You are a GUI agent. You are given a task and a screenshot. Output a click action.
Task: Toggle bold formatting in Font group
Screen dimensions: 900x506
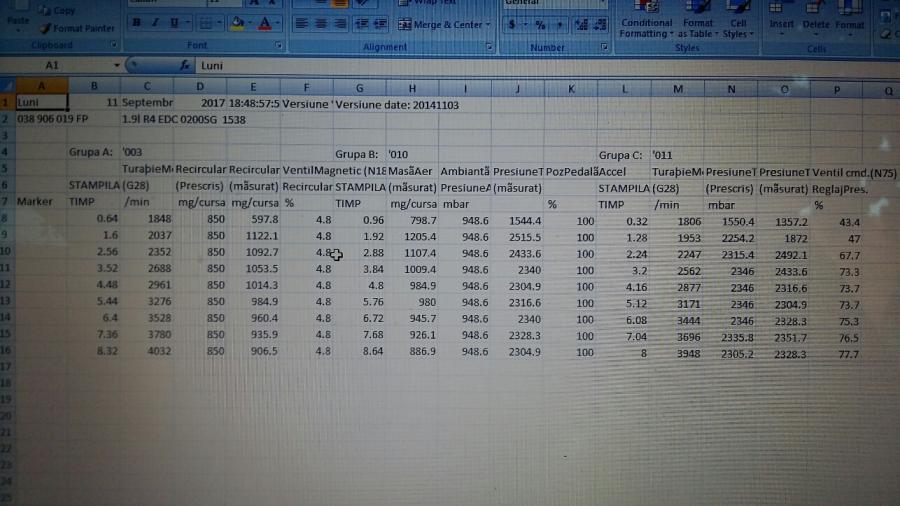[137, 23]
